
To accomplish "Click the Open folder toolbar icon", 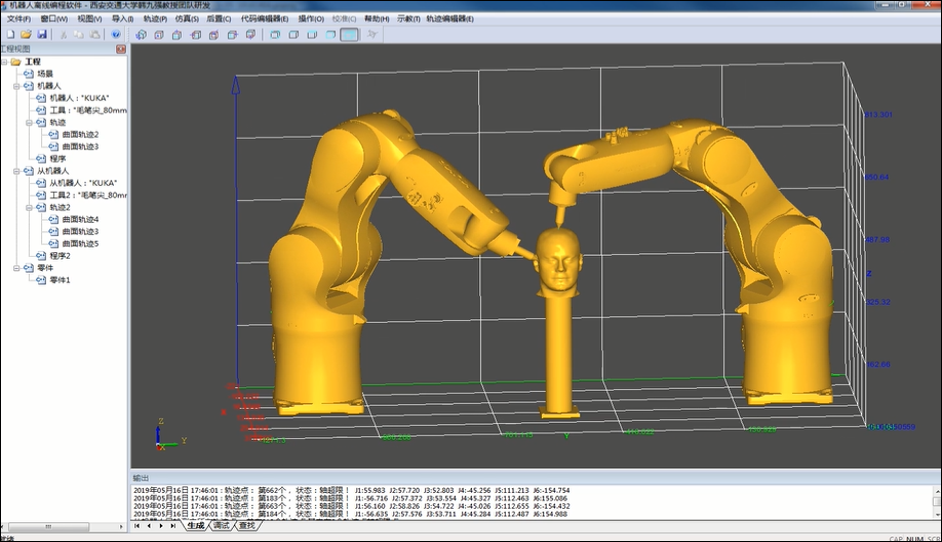I will click(26, 34).
